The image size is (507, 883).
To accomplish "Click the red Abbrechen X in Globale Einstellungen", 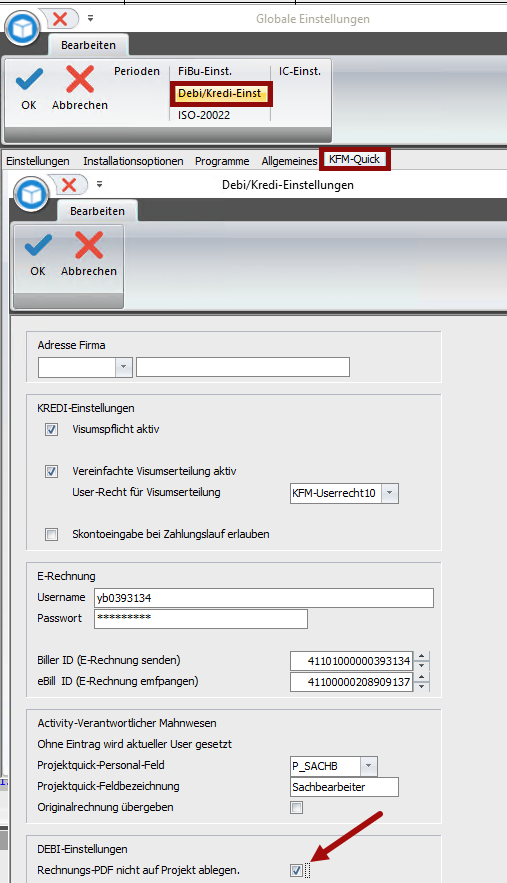I will pyautogui.click(x=80, y=79).
